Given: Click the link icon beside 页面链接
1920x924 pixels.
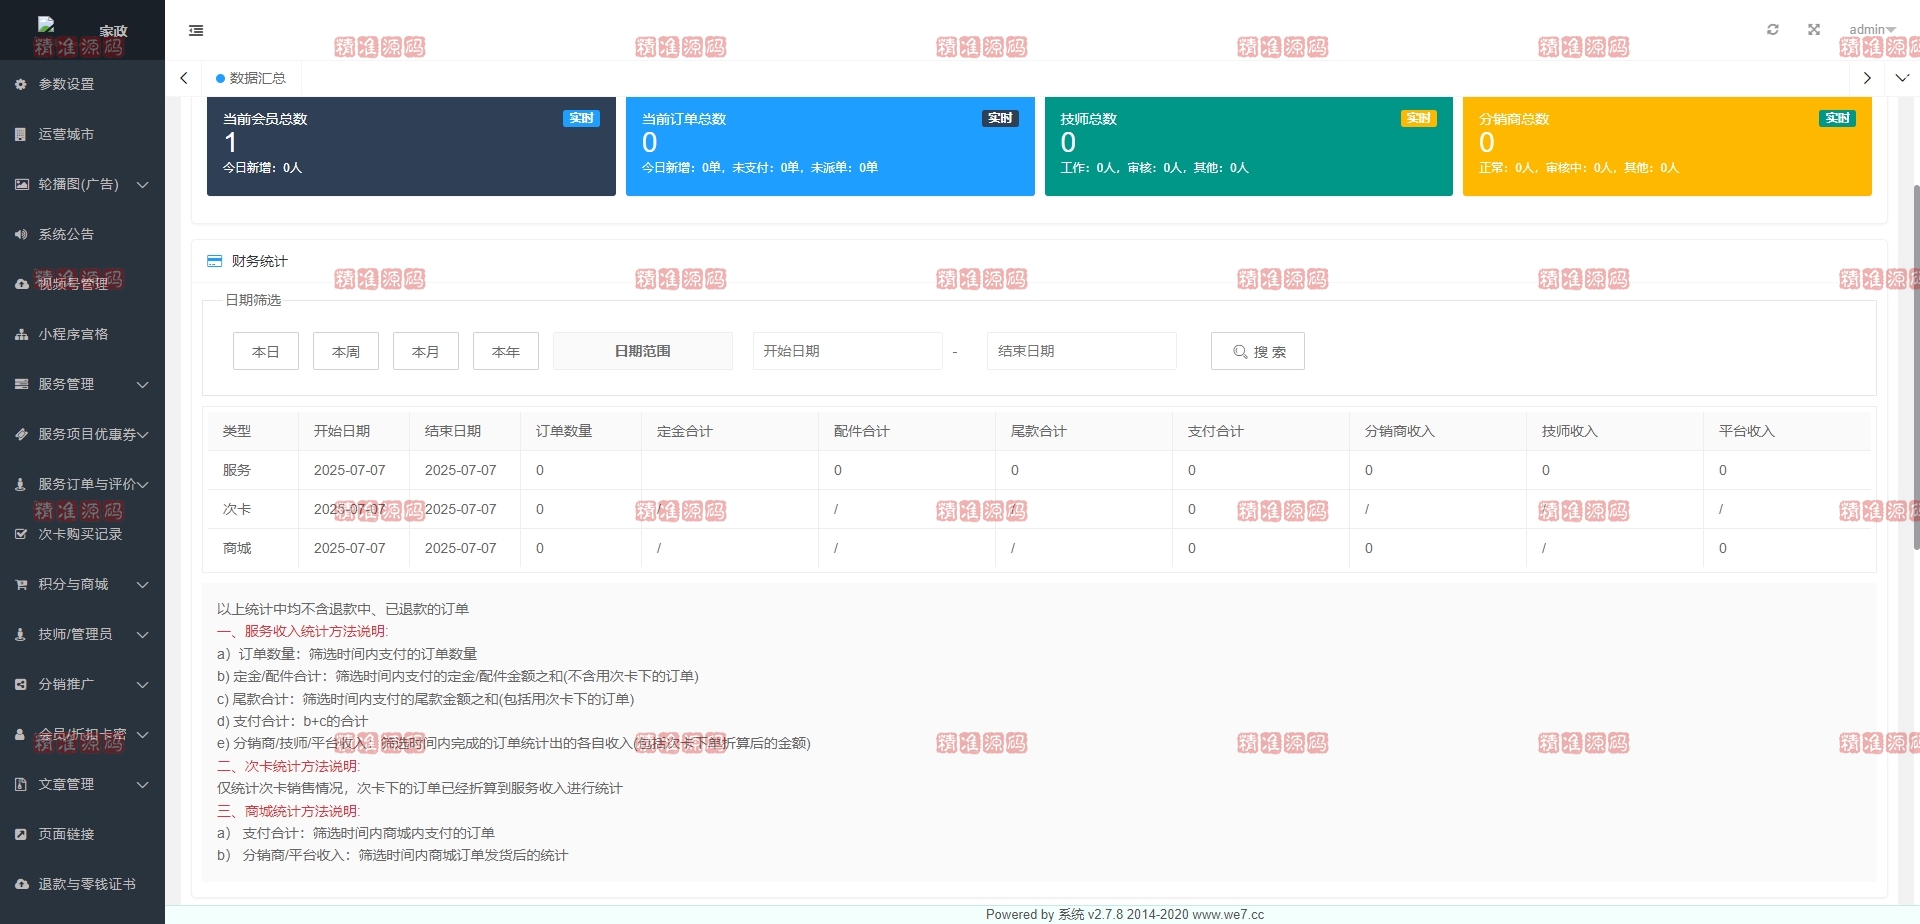Looking at the screenshot, I should [21, 834].
